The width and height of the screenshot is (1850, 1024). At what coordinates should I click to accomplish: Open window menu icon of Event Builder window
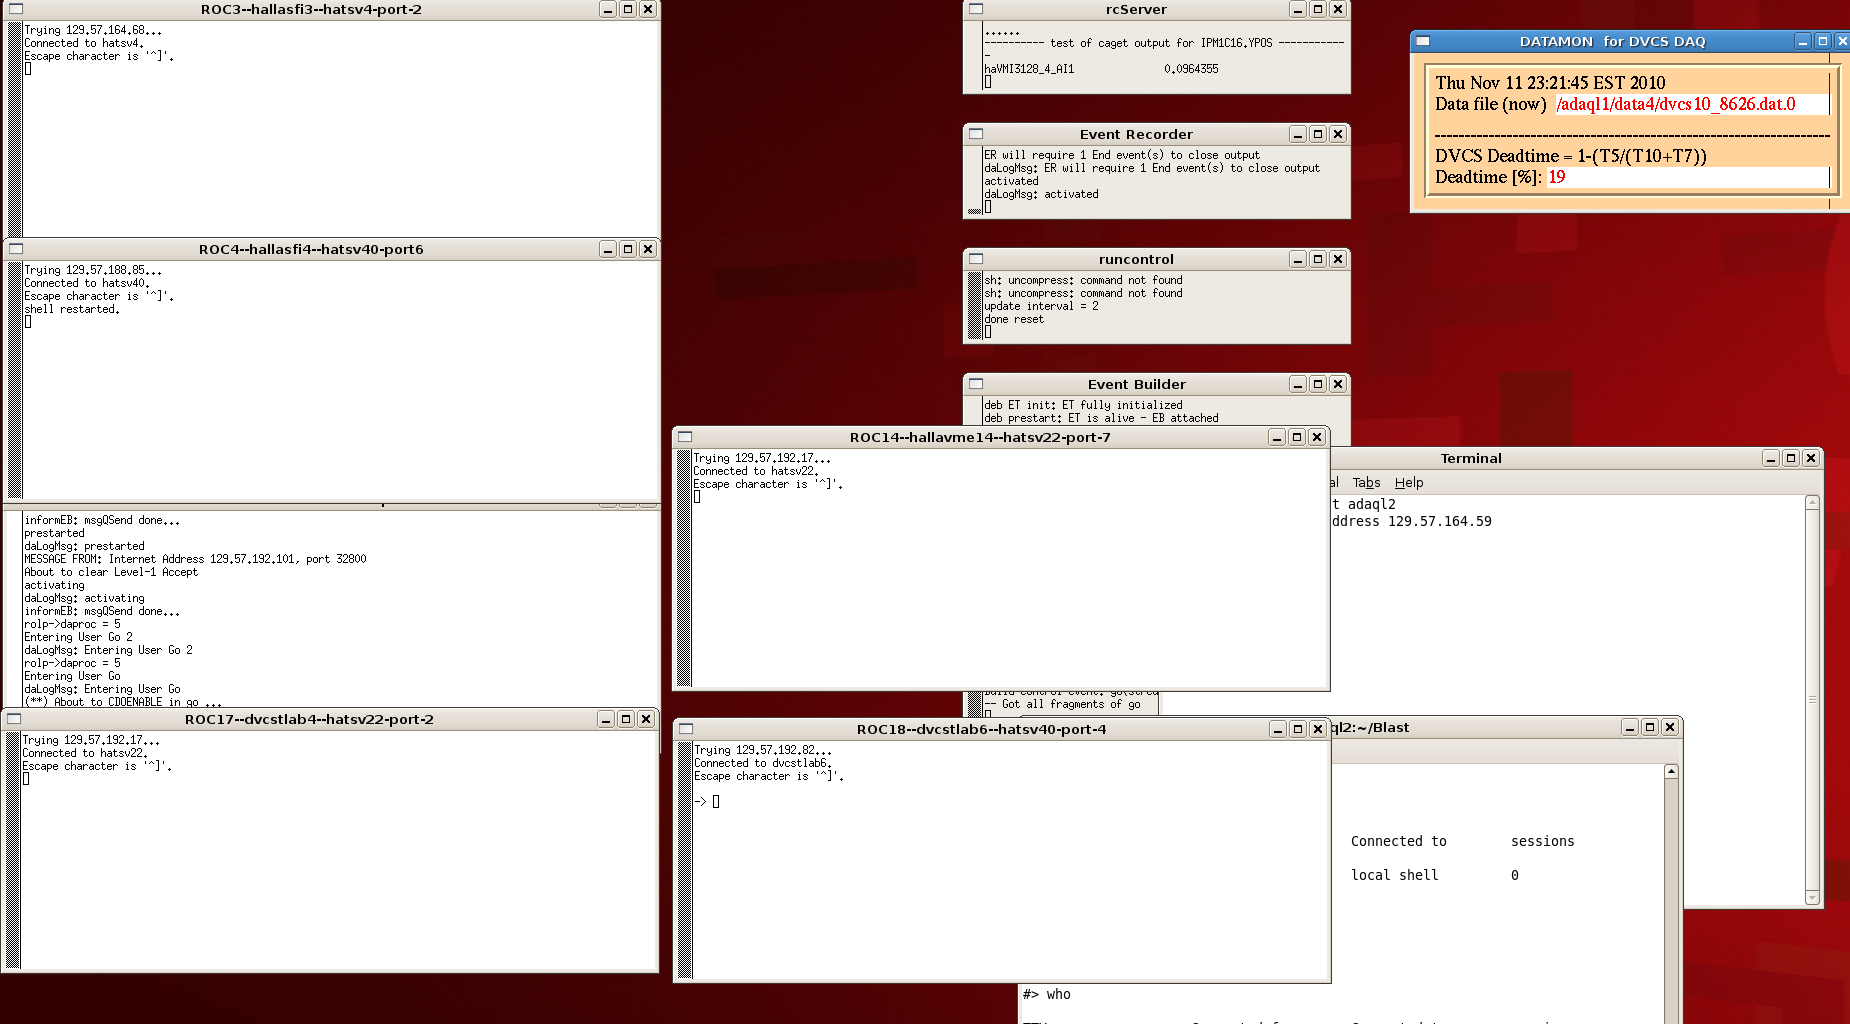pyautogui.click(x=976, y=384)
